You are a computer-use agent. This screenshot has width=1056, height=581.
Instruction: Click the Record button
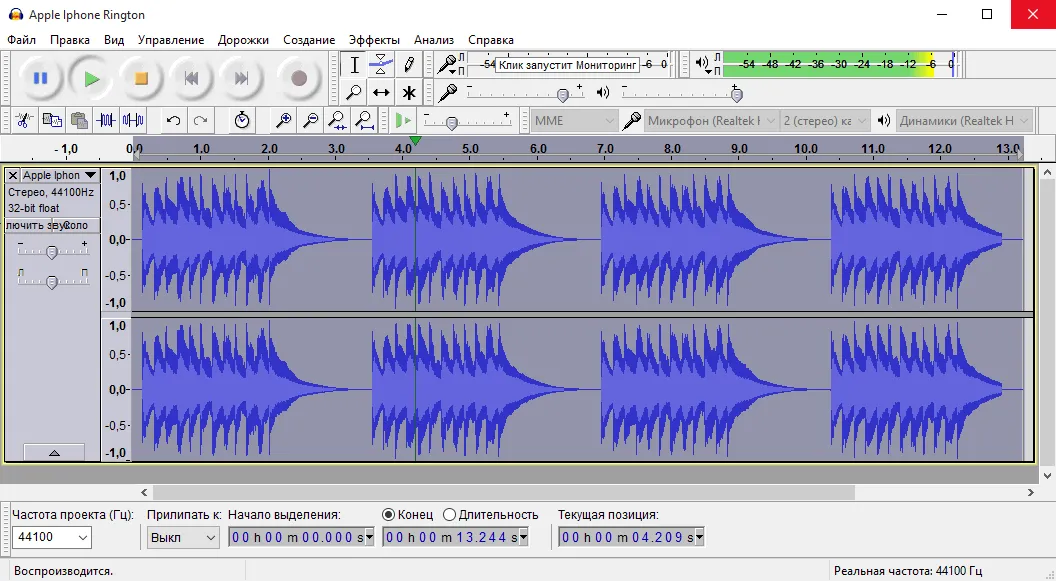(x=298, y=78)
